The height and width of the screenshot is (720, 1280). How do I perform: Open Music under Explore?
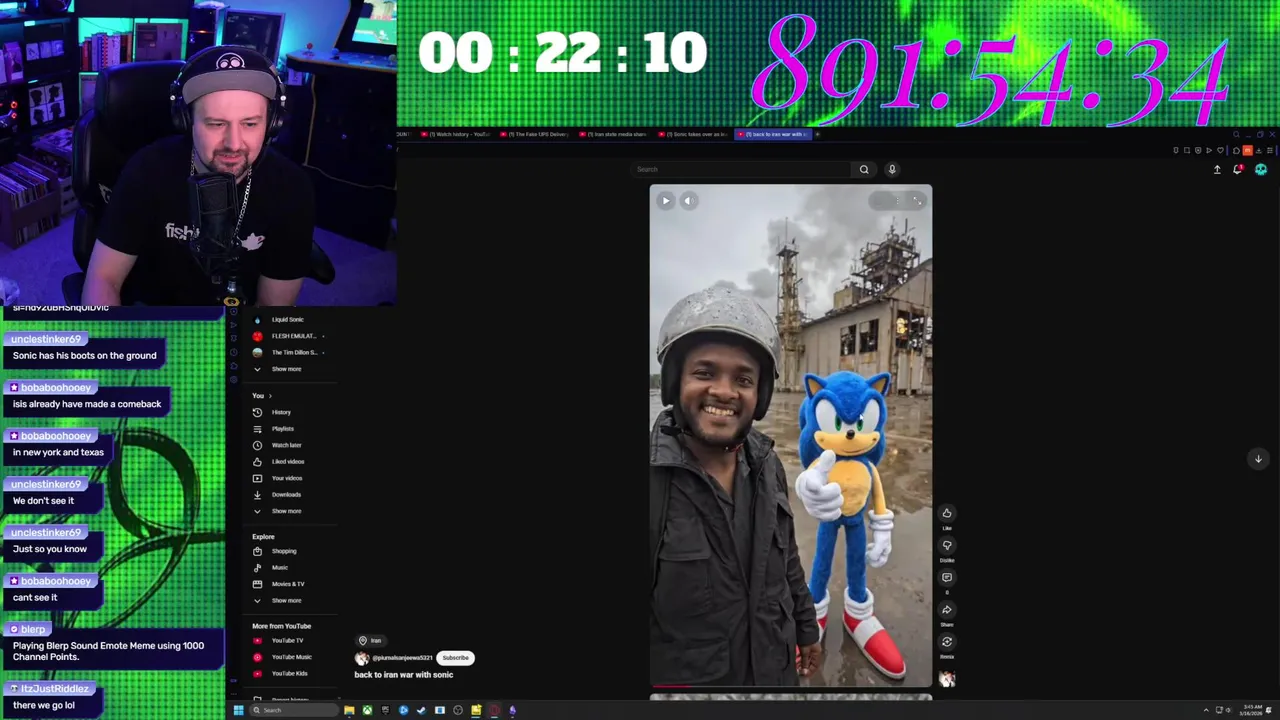280,568
